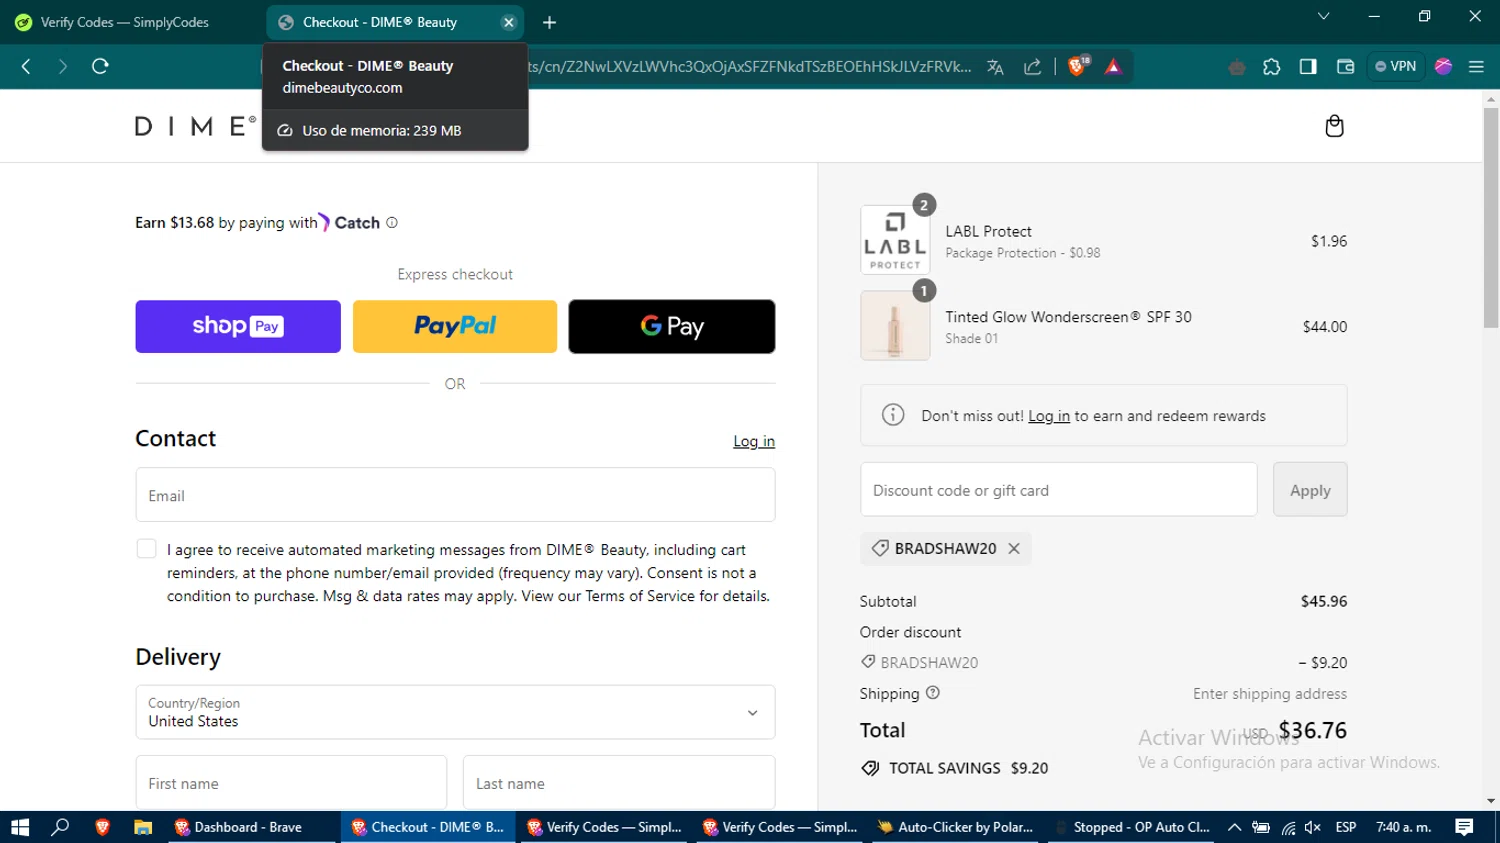The width and height of the screenshot is (1500, 843).
Task: Open Brave icon in taskbar
Action: pyautogui.click(x=102, y=827)
